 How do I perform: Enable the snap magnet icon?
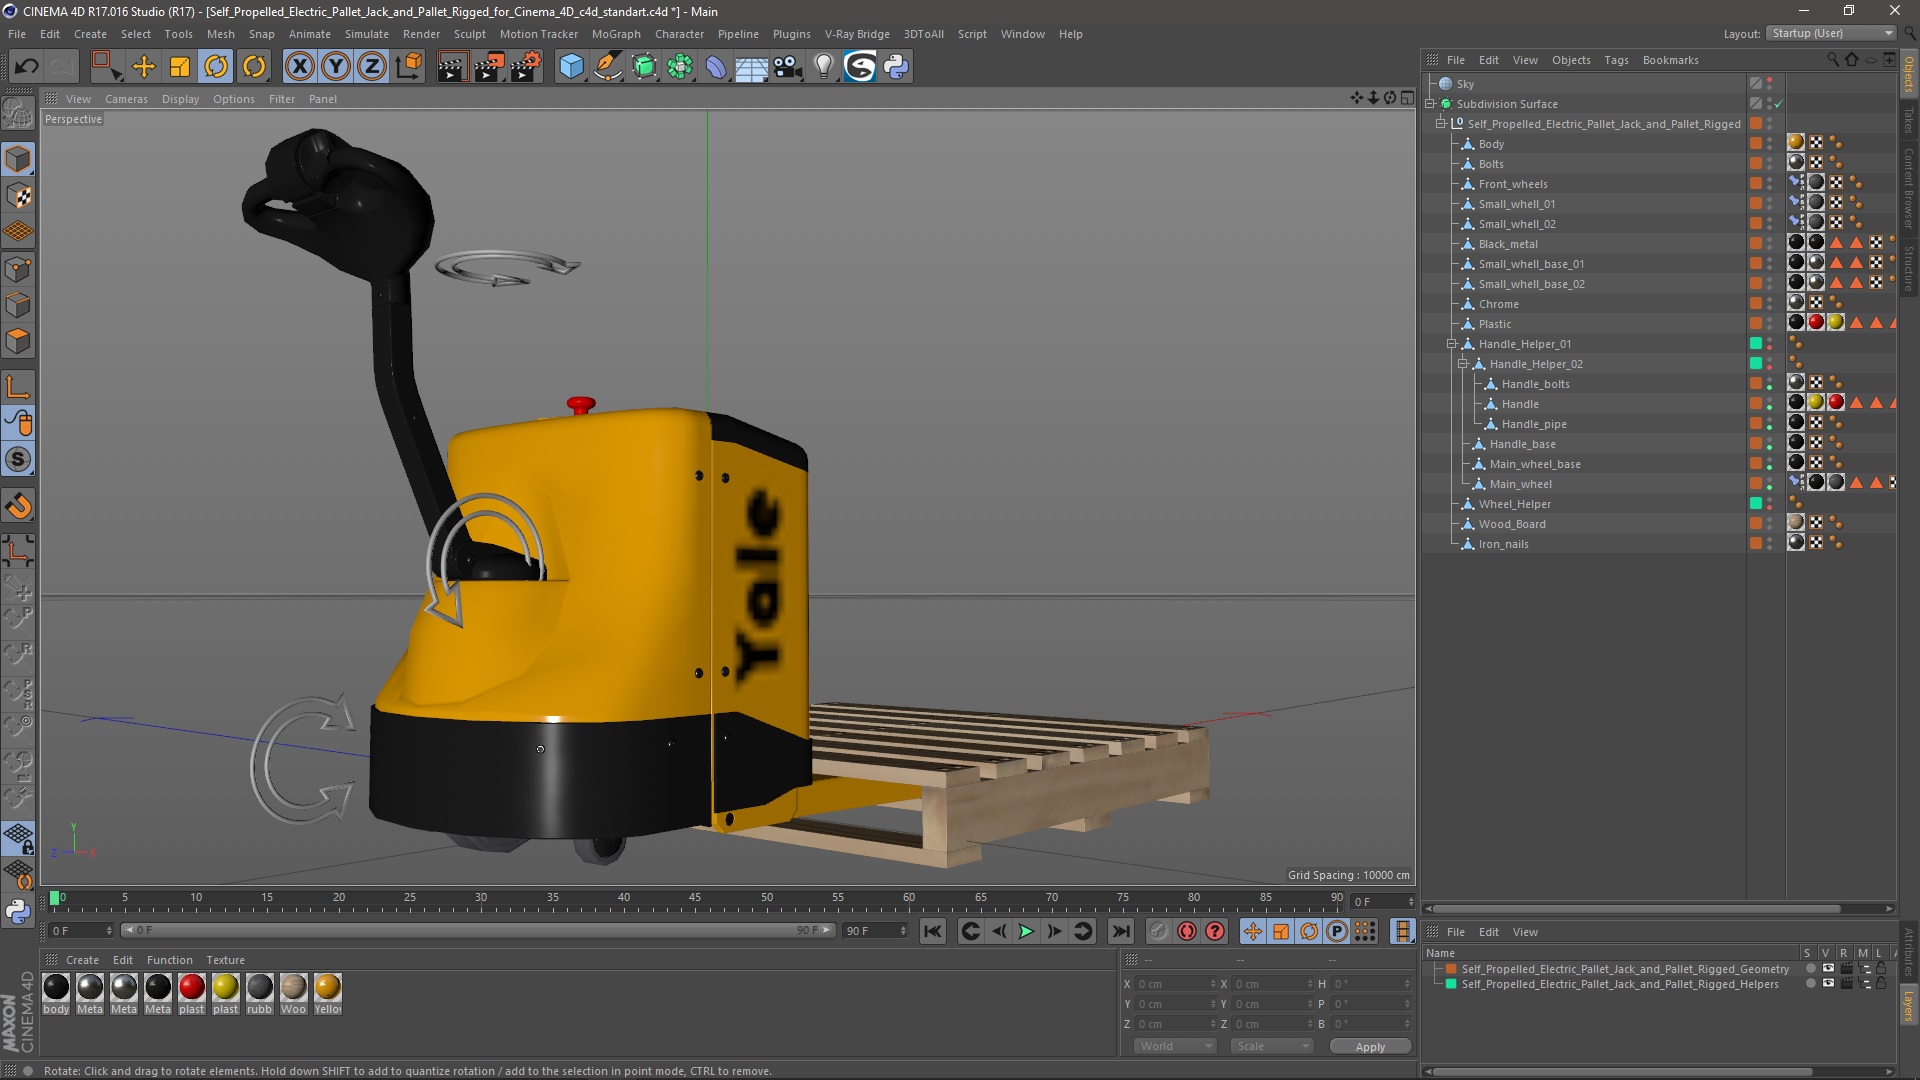[x=18, y=506]
